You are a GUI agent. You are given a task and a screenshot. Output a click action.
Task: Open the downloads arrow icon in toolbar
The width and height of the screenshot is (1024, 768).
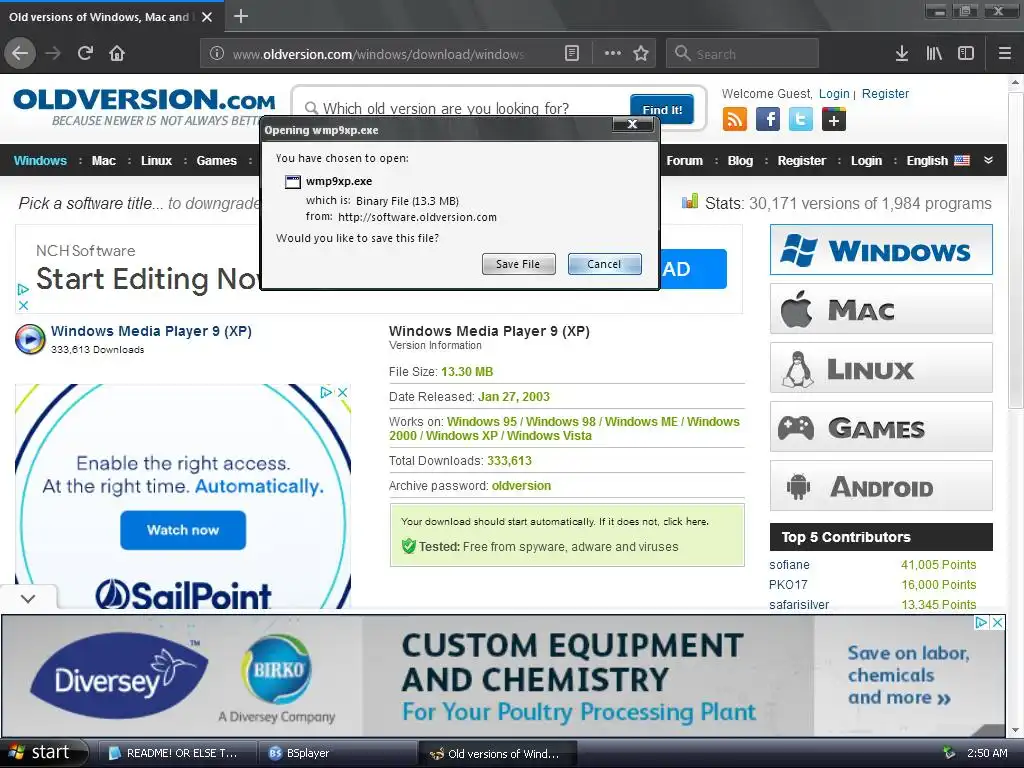tap(902, 54)
